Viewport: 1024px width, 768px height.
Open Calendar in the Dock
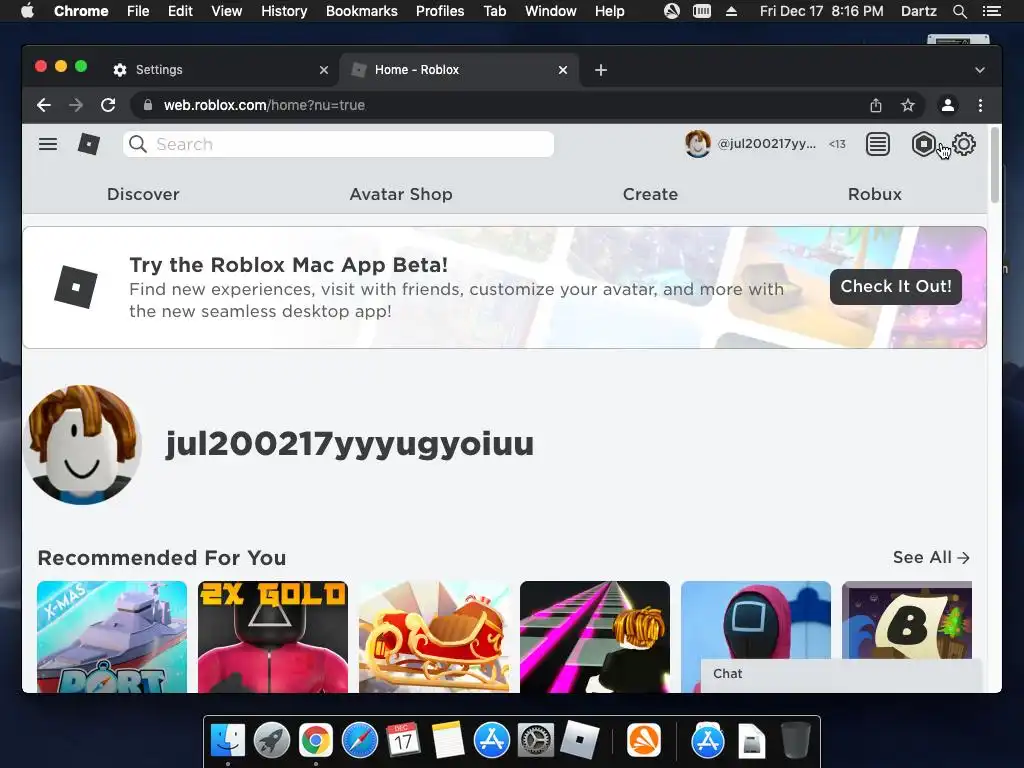(404, 741)
